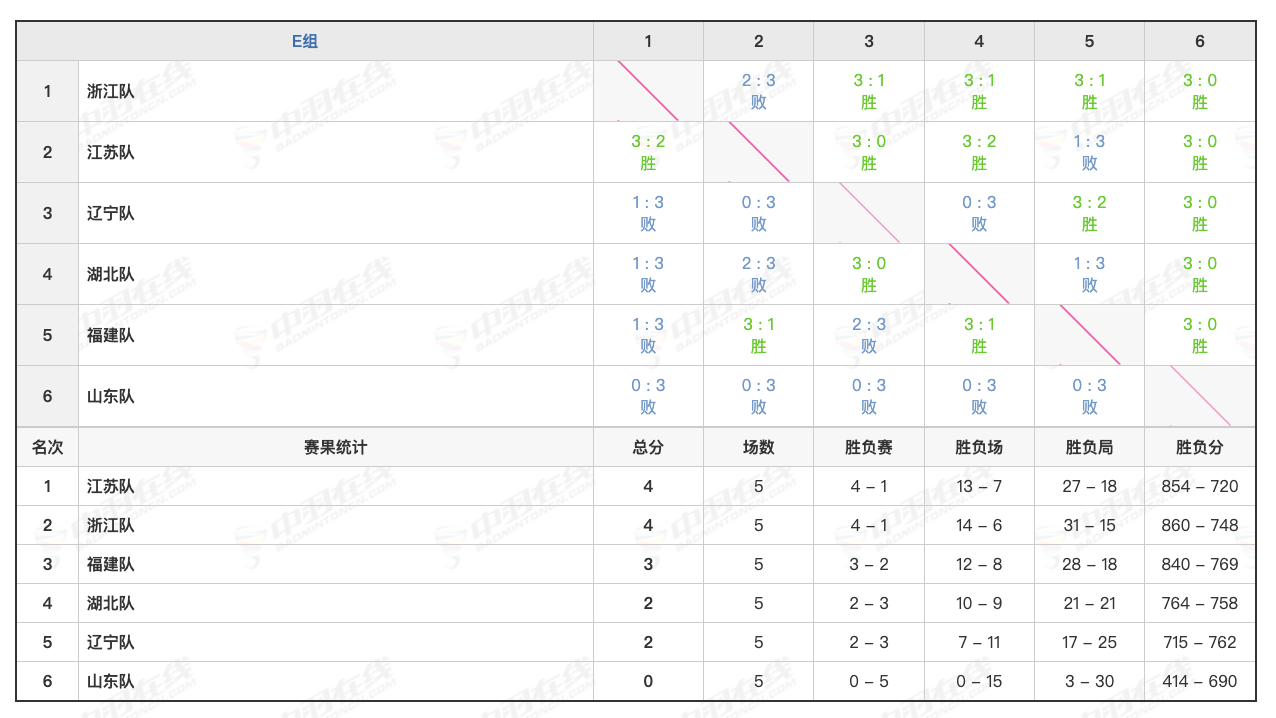Click the E组 group header
The width and height of the screenshot is (1276, 718).
[305, 41]
